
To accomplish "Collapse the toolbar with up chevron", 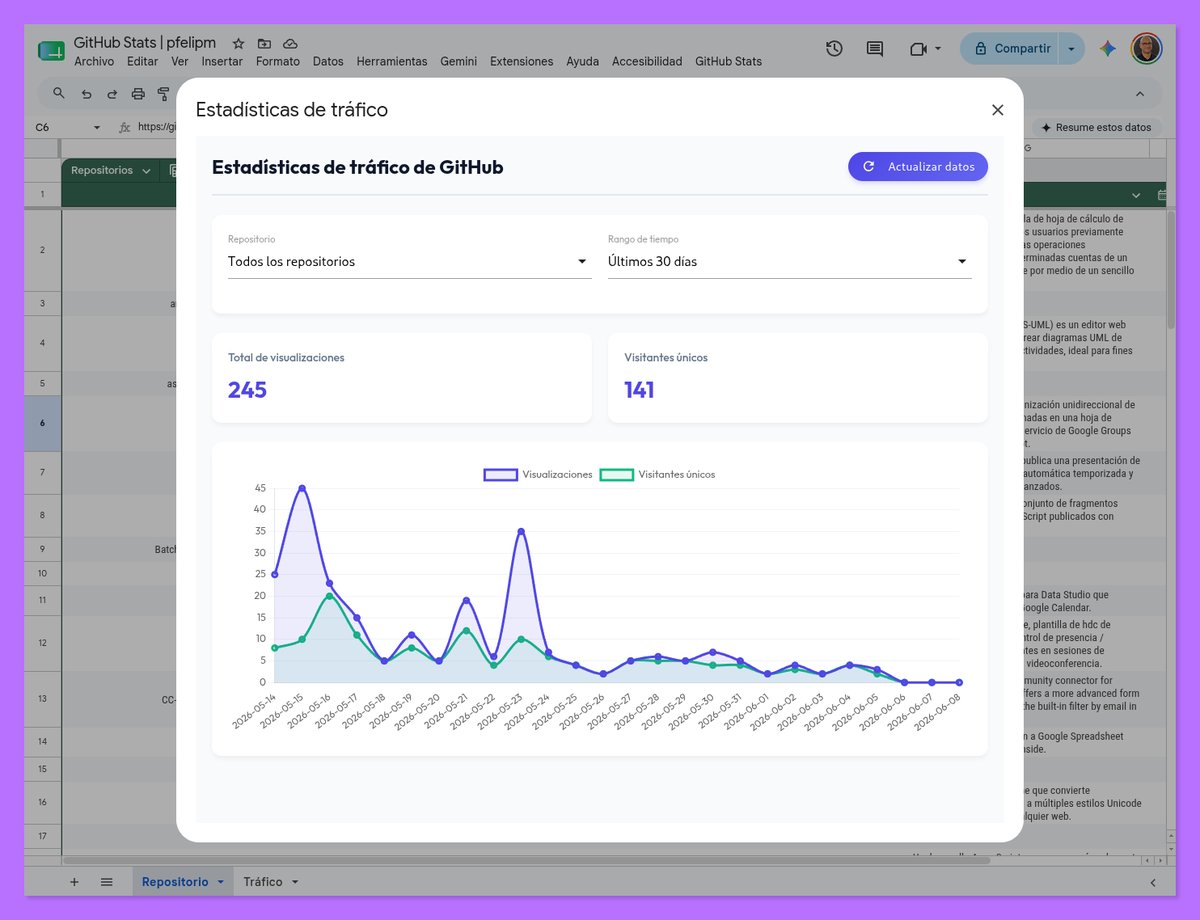I will [1139, 94].
